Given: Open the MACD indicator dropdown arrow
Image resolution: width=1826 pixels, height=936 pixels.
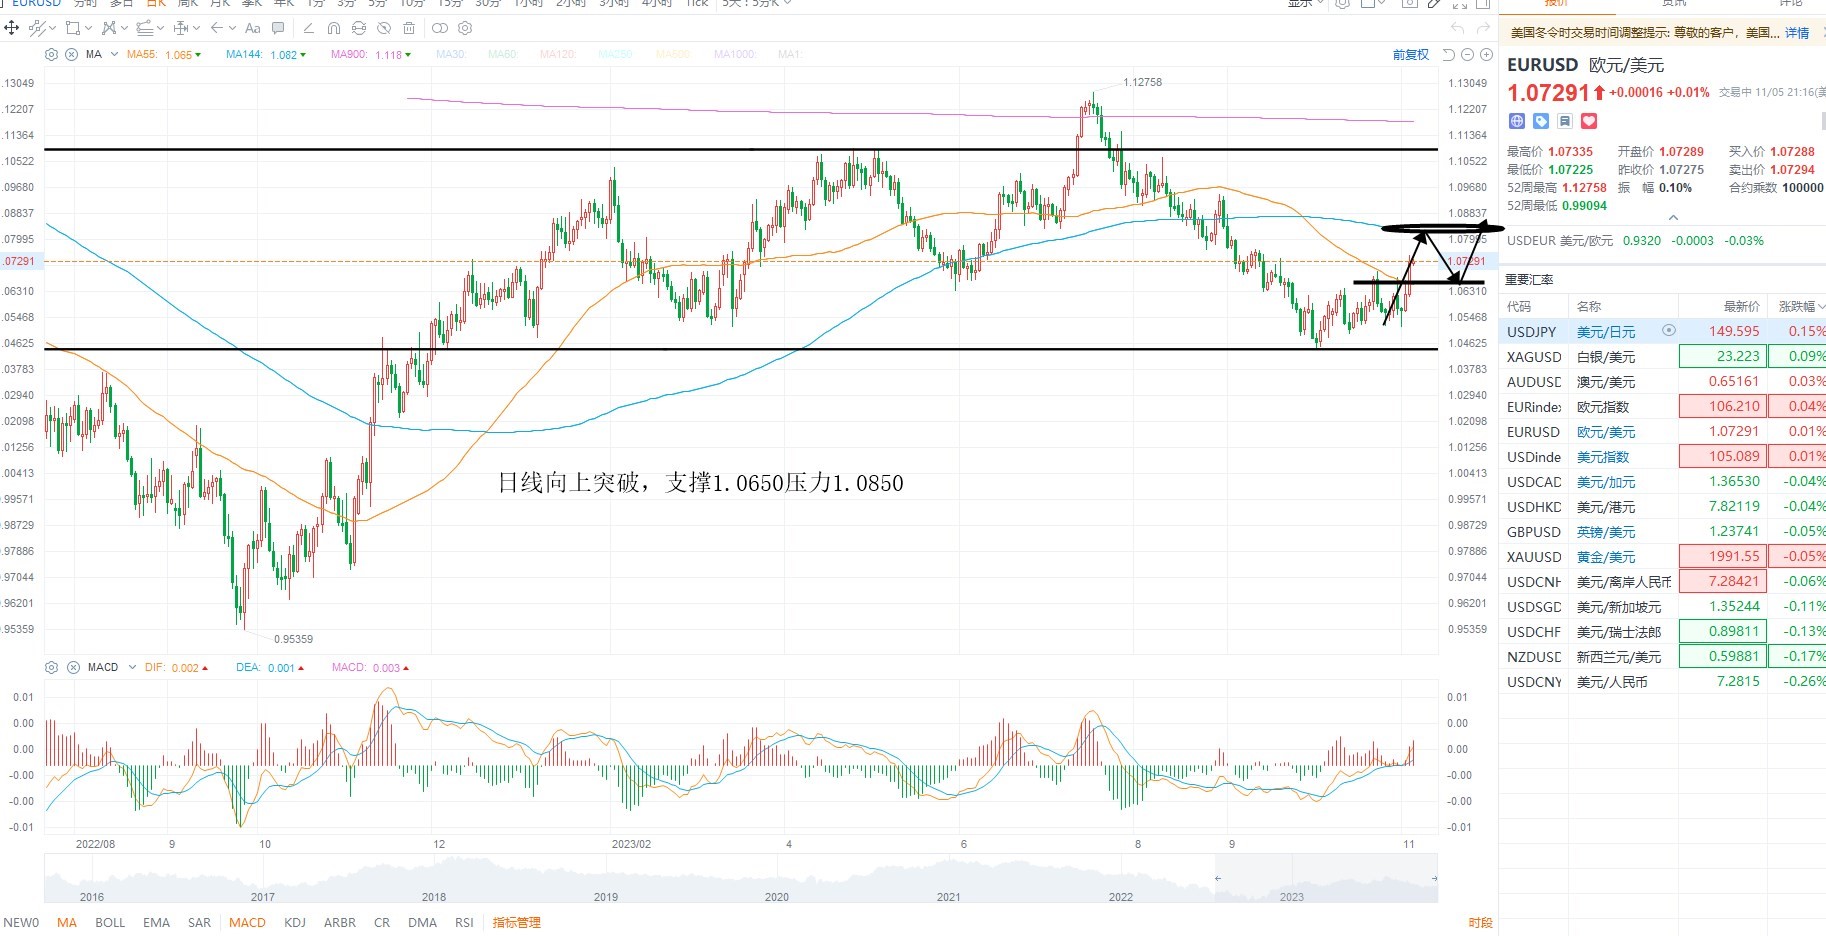Looking at the screenshot, I should pos(132,667).
